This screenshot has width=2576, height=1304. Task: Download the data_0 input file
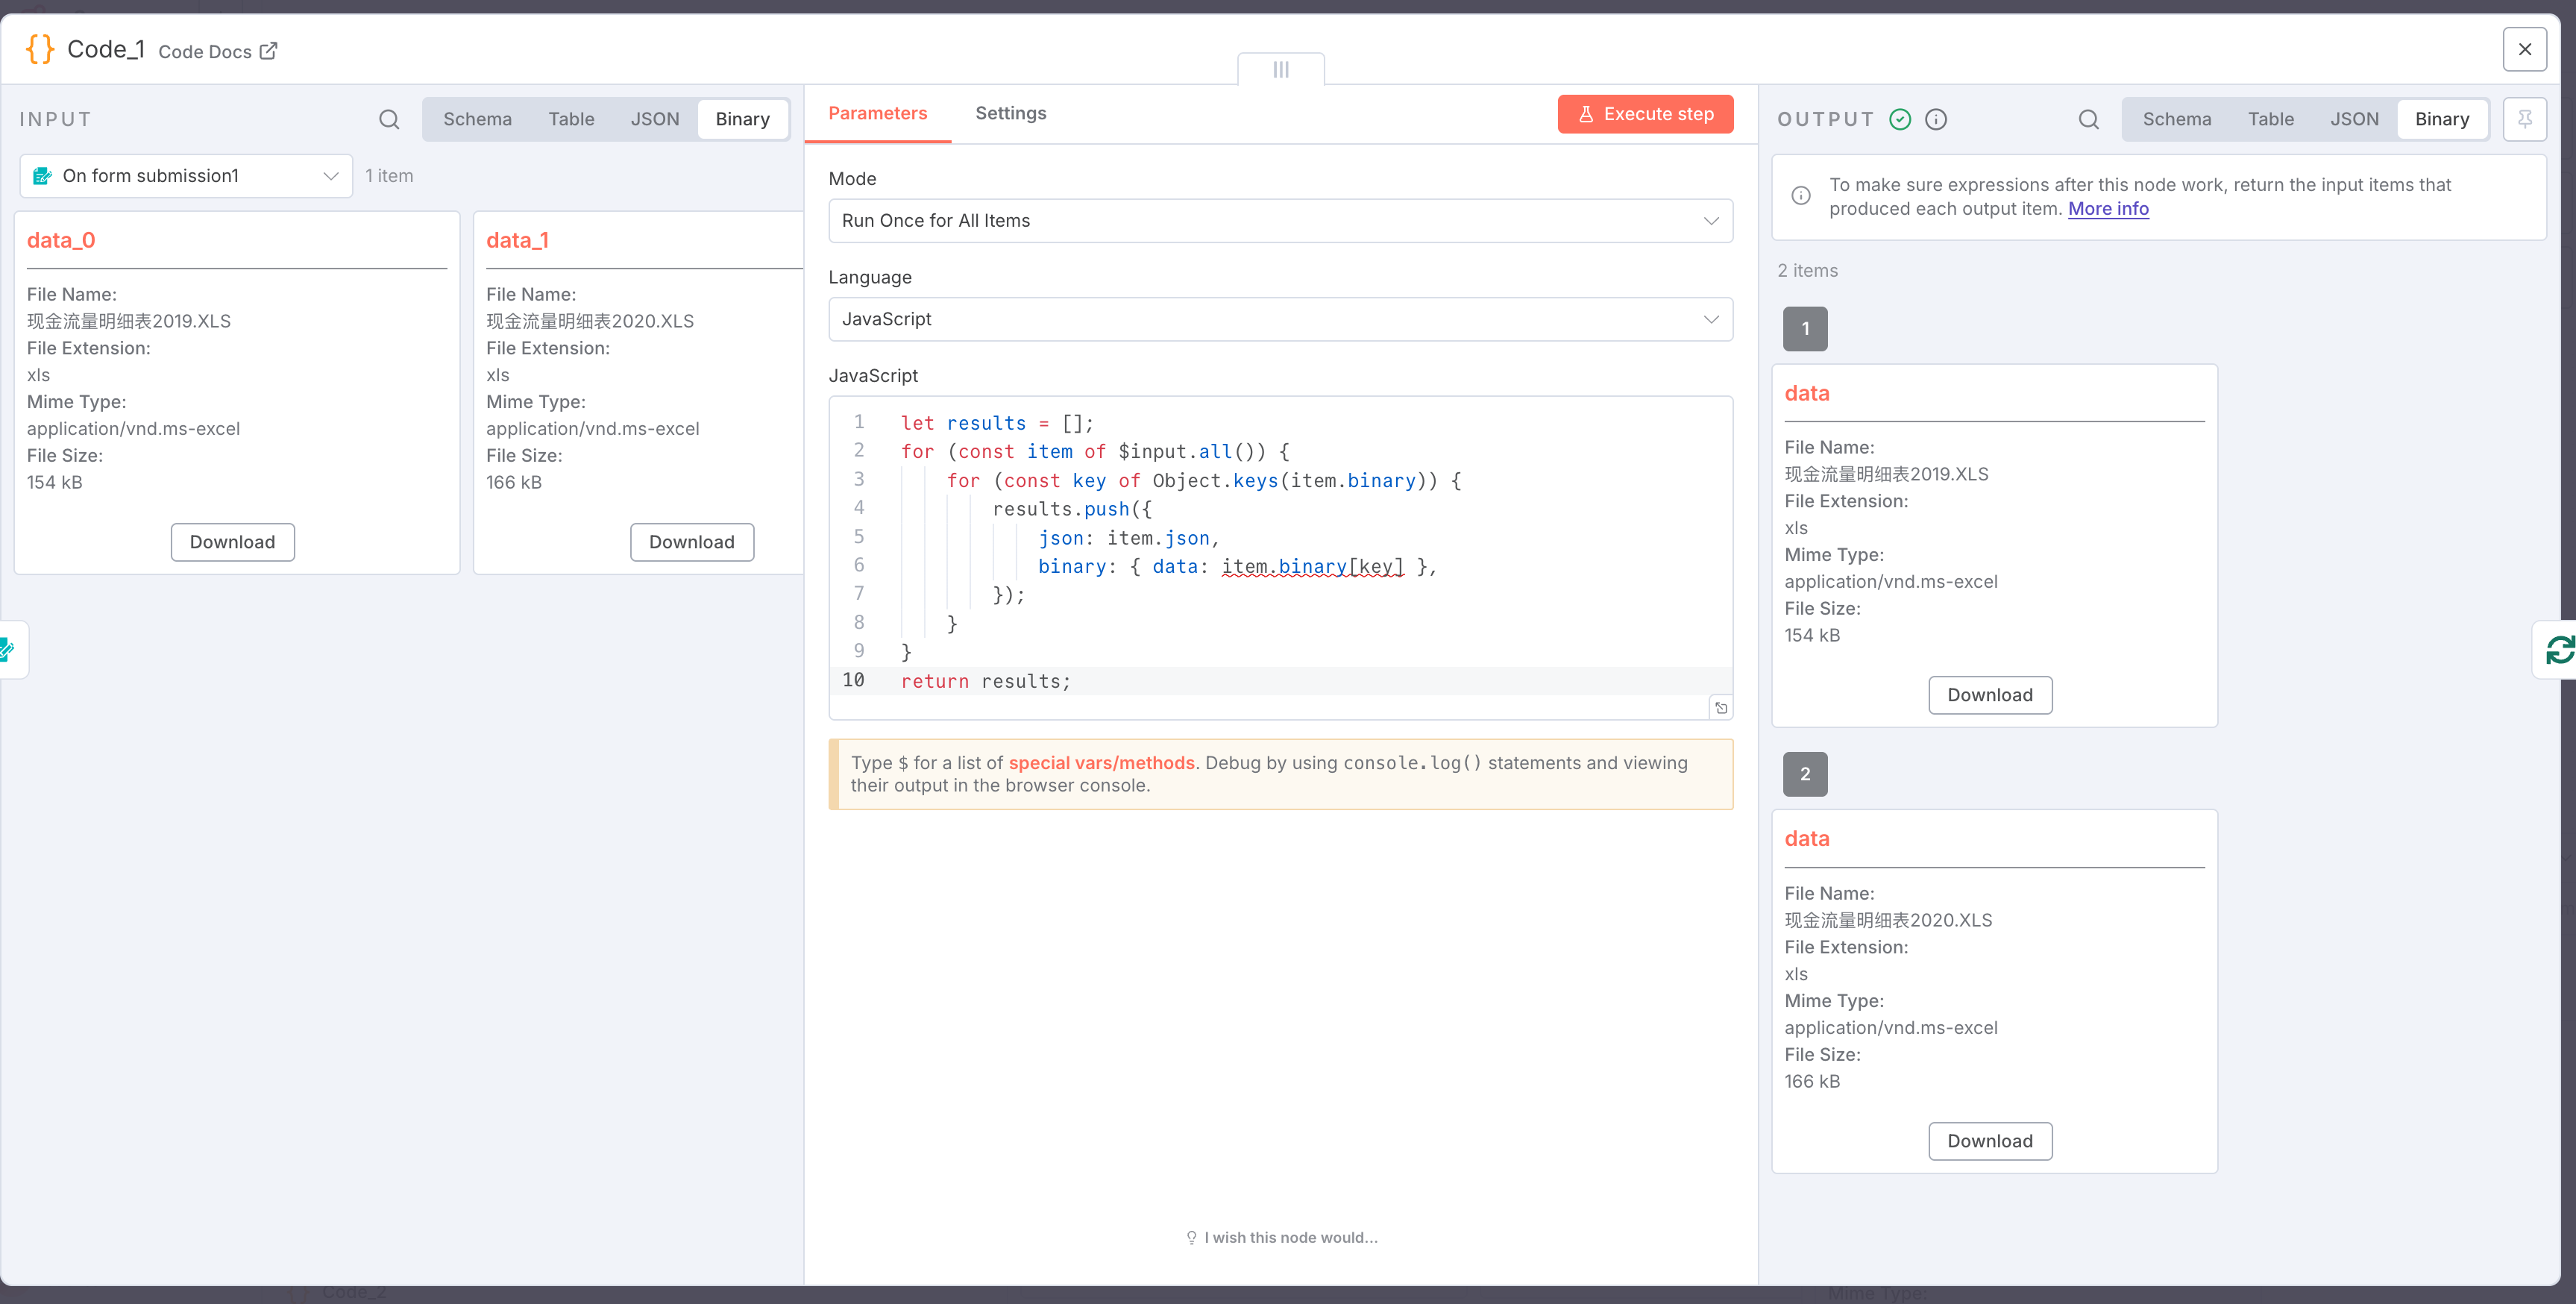[x=232, y=542]
